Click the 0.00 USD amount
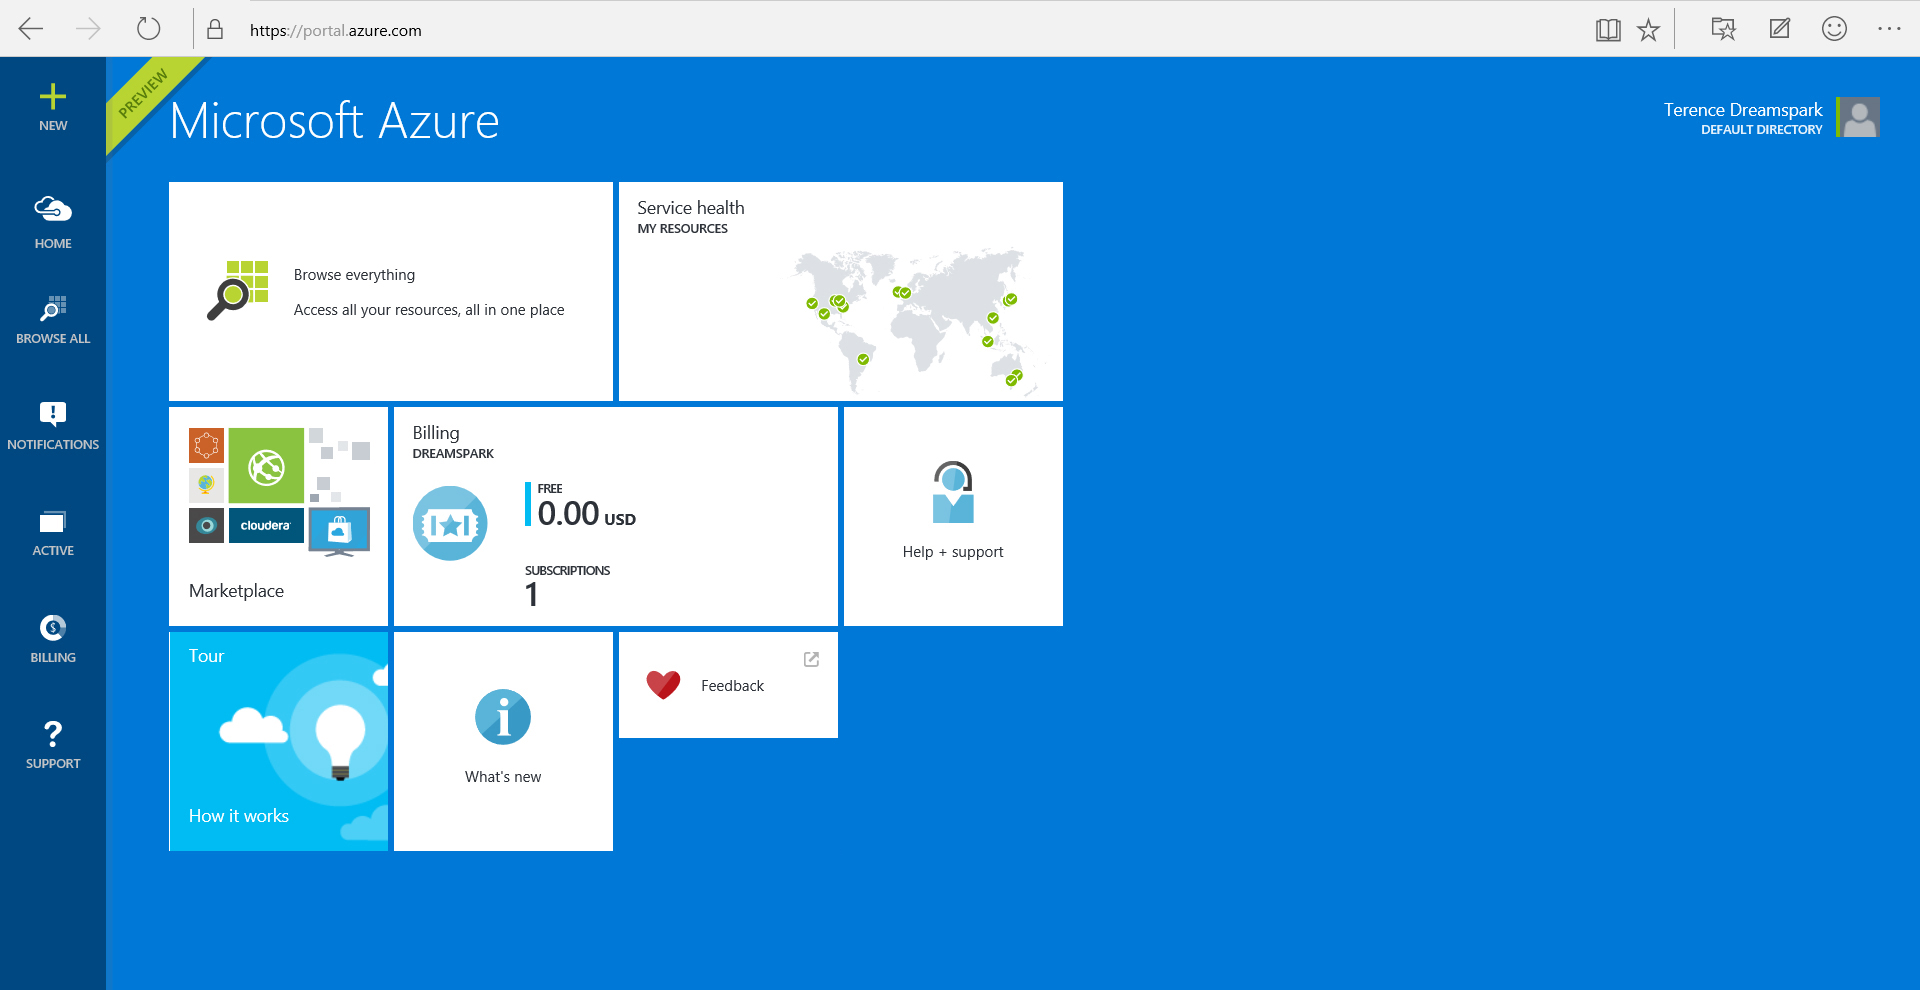 [x=586, y=514]
